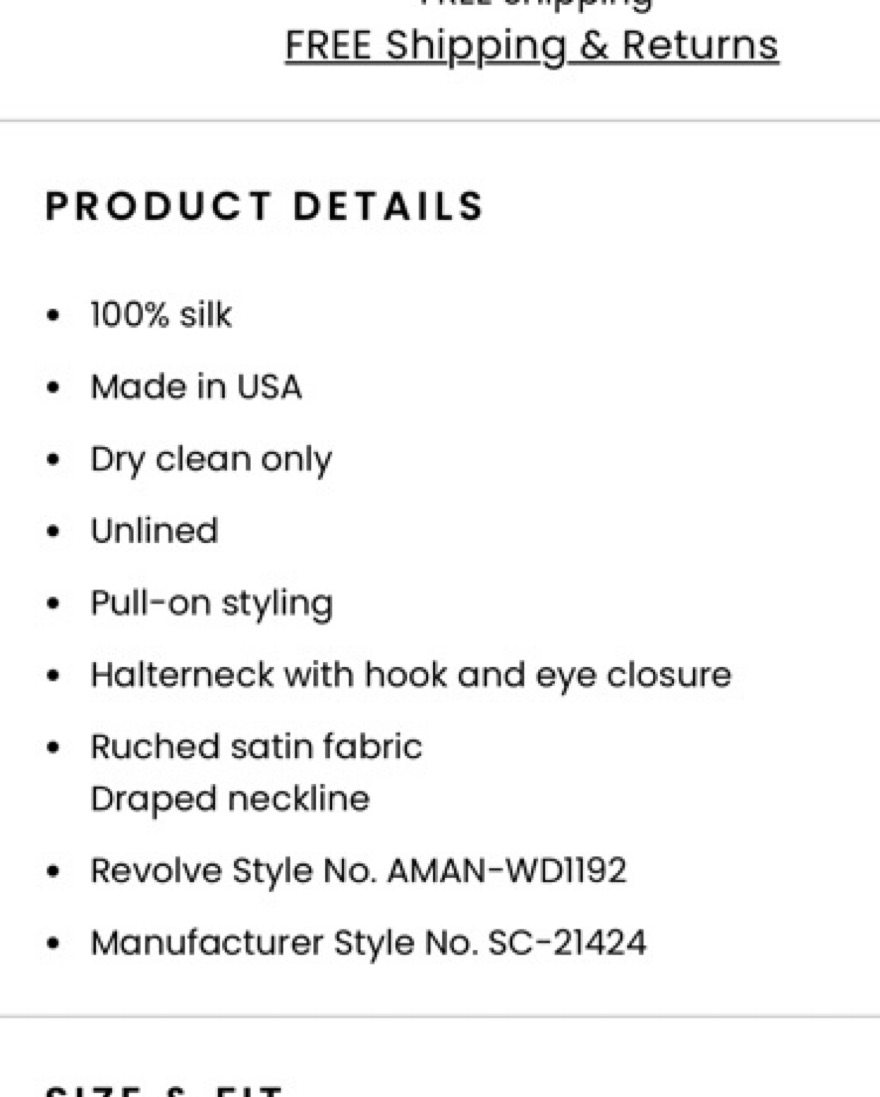This screenshot has width=880, height=1097.
Task: Click the bullet next to Made in USA
Action: click(53, 388)
